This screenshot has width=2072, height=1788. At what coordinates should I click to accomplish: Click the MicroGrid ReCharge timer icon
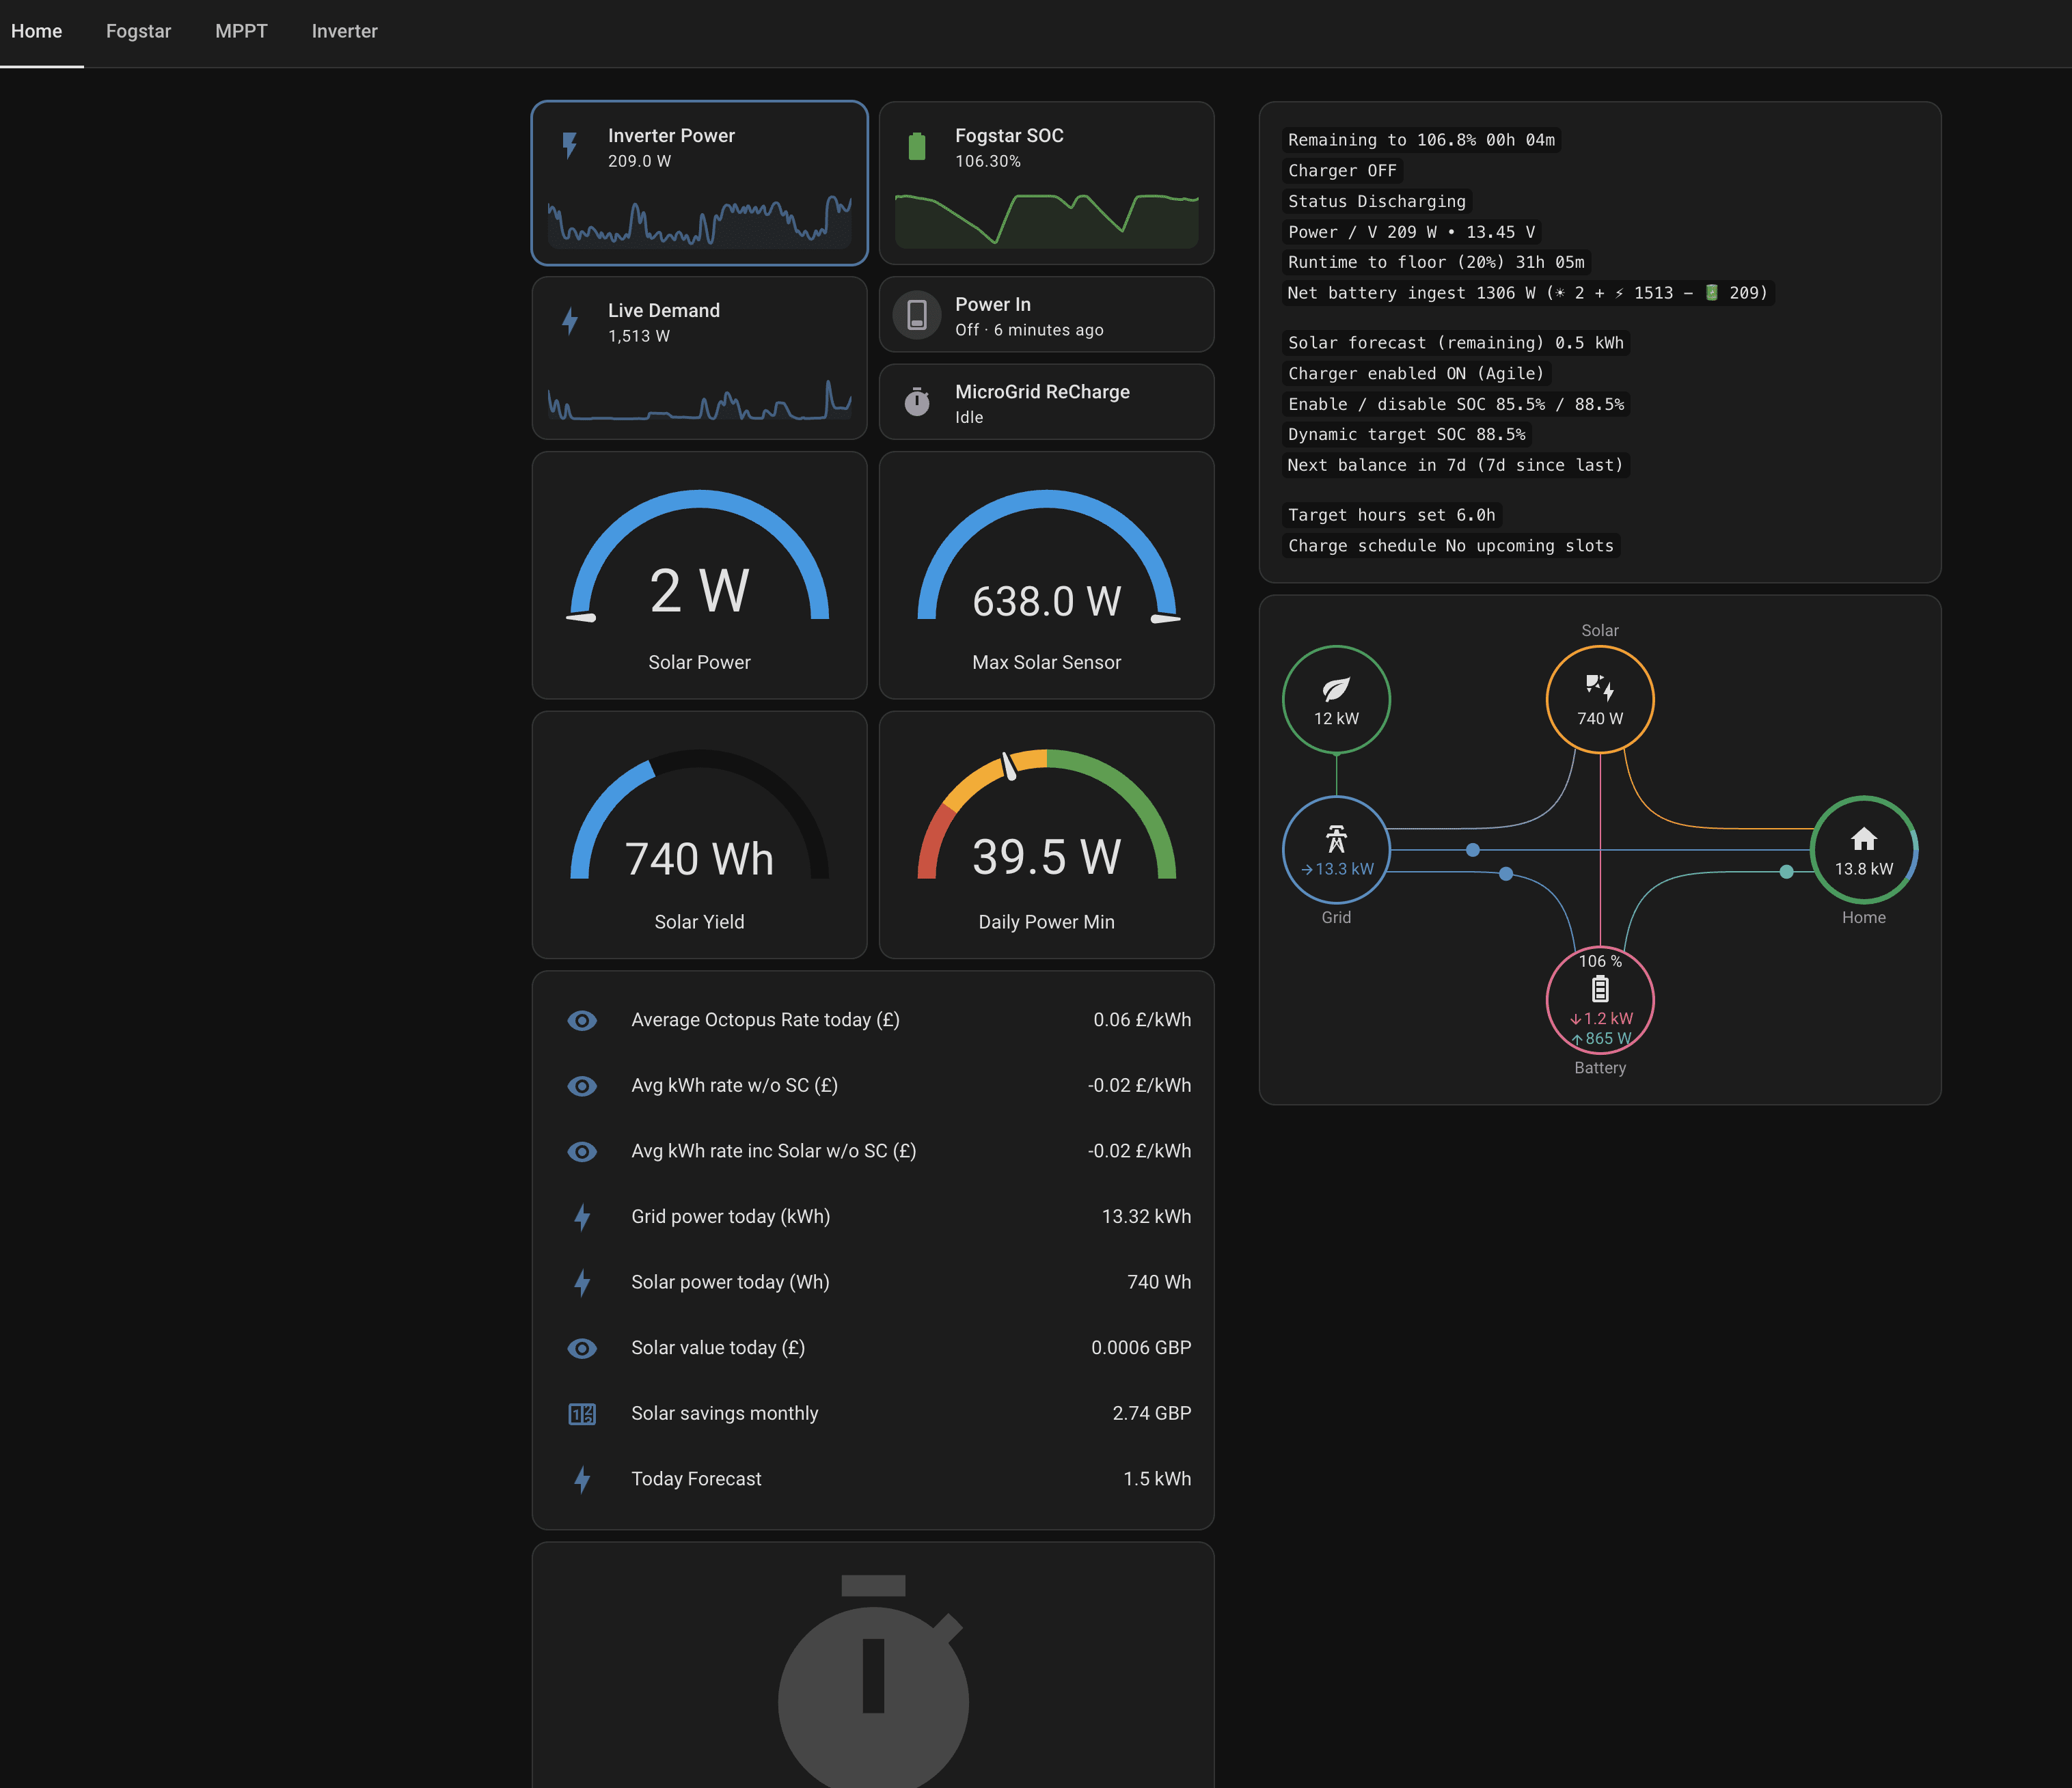coord(916,402)
